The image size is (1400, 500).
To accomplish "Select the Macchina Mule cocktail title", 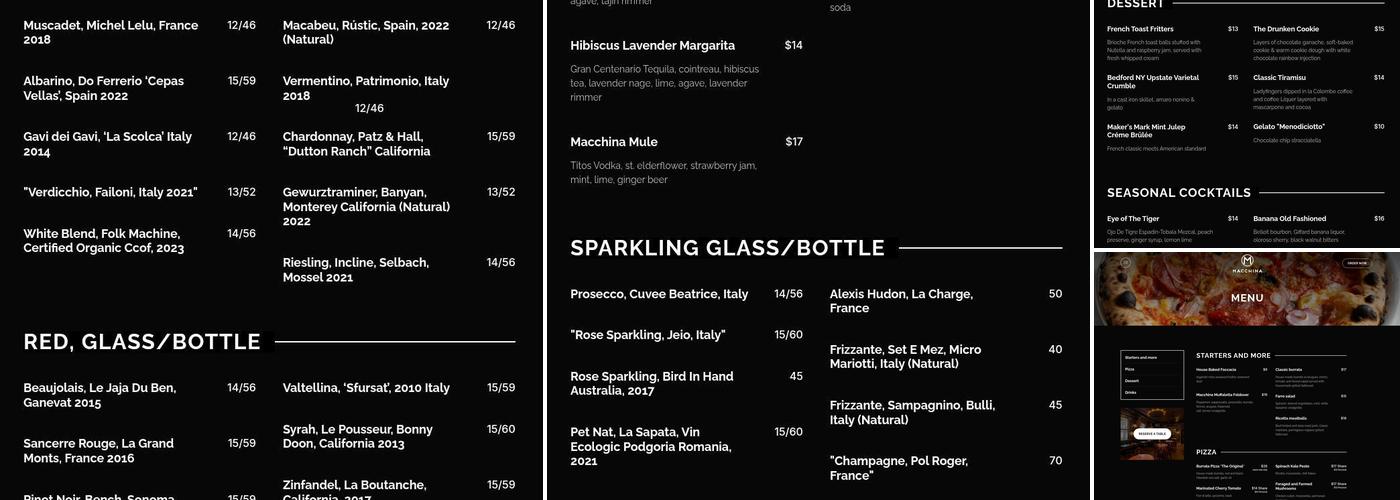I will (613, 142).
